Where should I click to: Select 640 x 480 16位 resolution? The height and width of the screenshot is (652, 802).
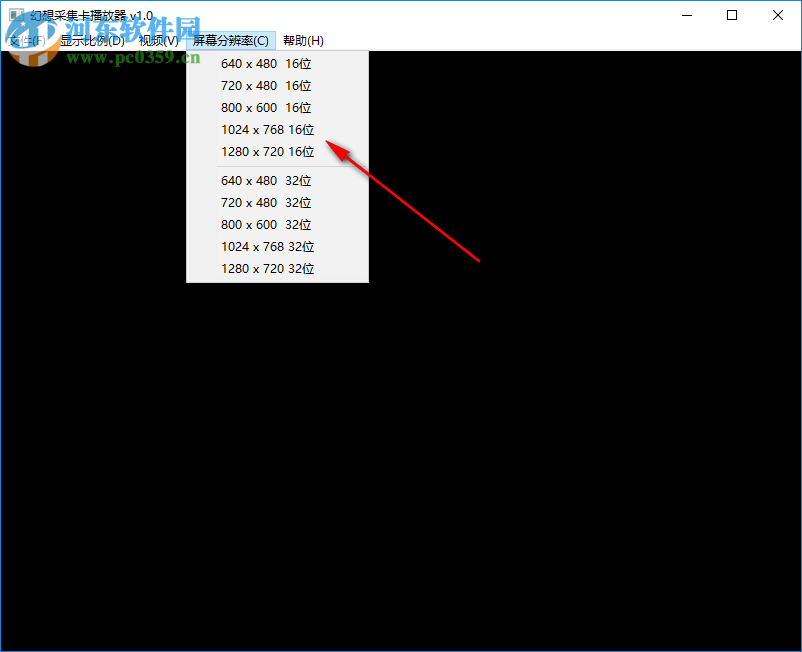[277, 64]
